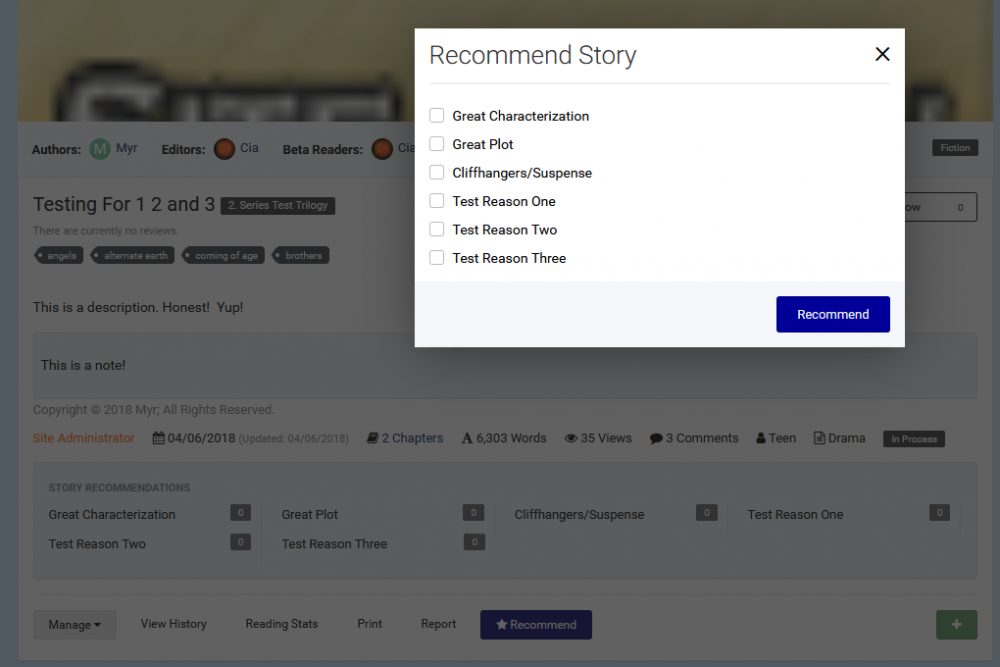The width and height of the screenshot is (1000, 667).
Task: Mark the Test Reason Three checkbox
Action: click(x=437, y=258)
